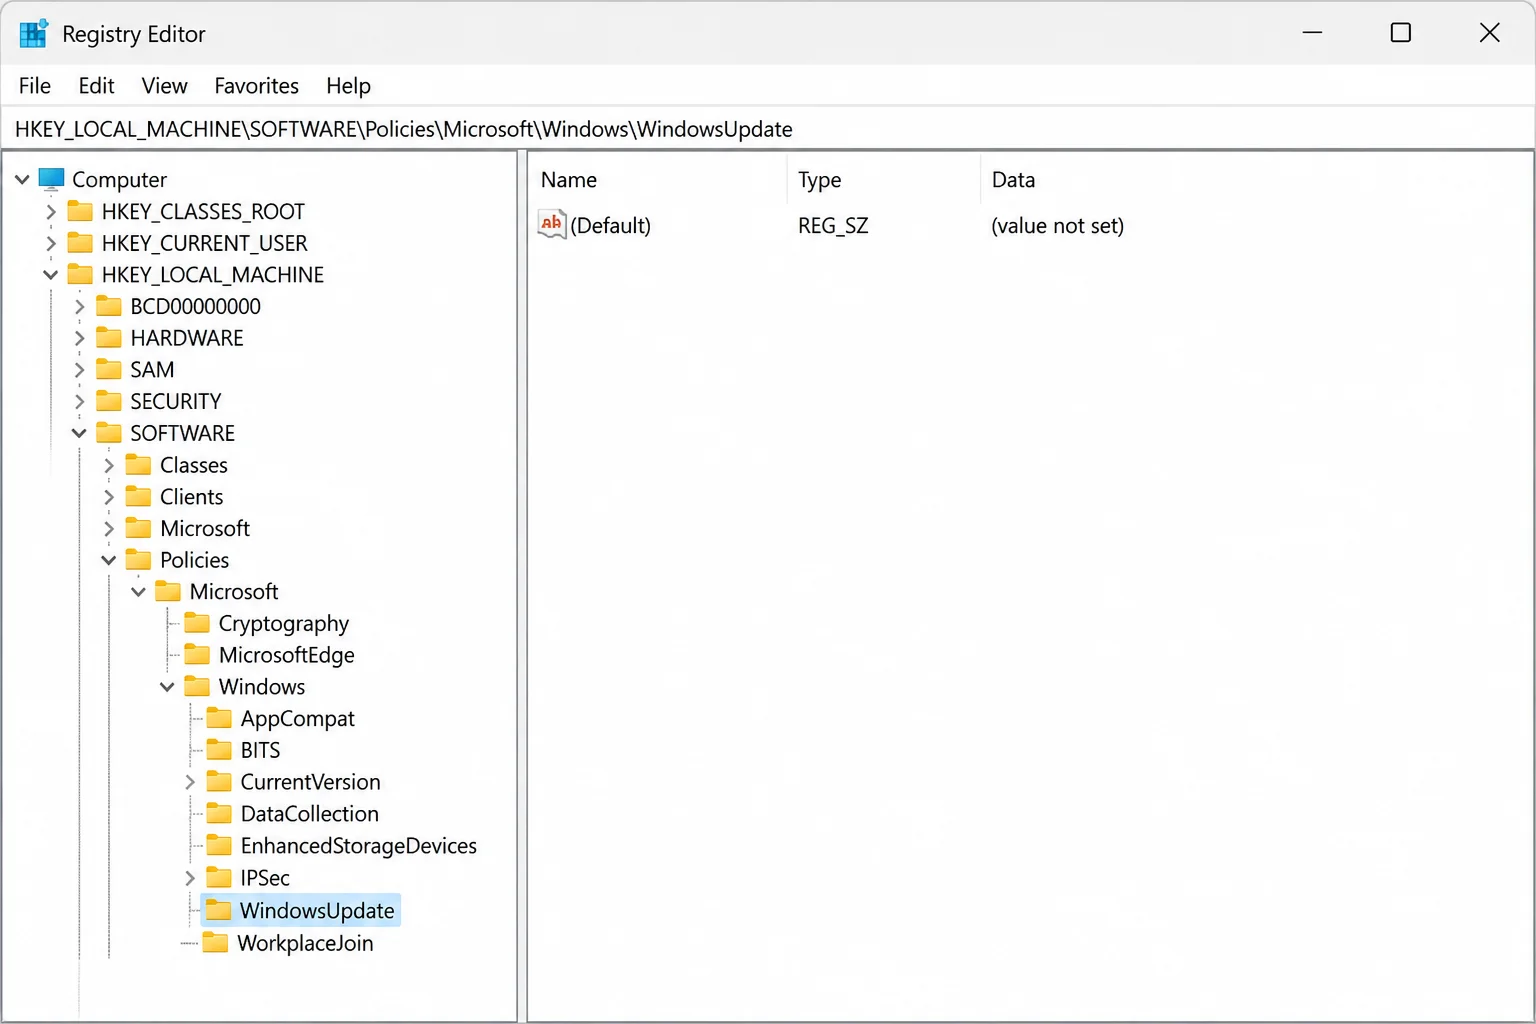Image resolution: width=1536 pixels, height=1024 pixels.
Task: Collapse the SOFTWARE key chevron
Action: (80, 433)
